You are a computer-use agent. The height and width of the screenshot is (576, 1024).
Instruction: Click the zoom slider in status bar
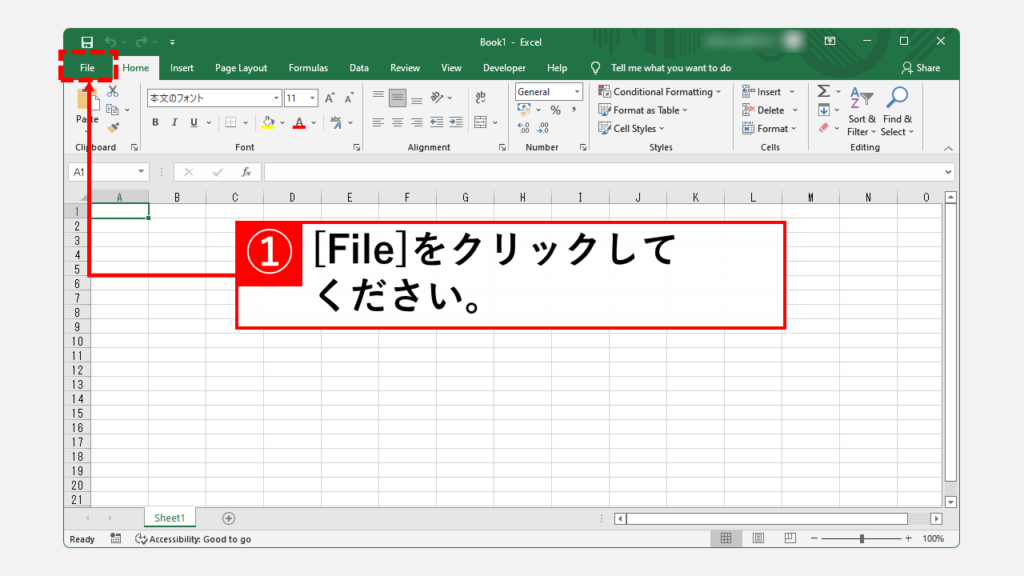pos(862,539)
